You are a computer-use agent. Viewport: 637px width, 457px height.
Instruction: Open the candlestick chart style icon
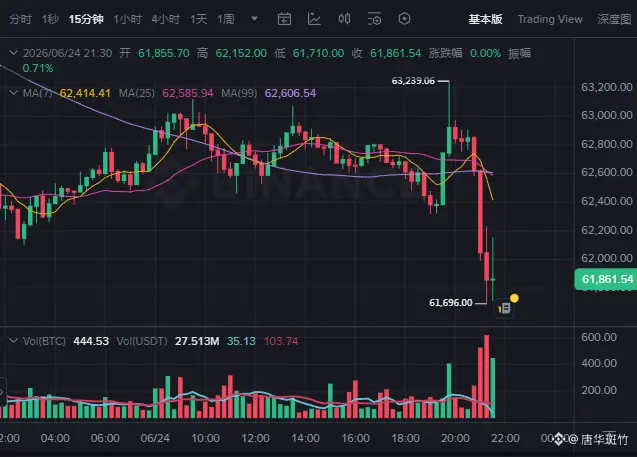(x=344, y=19)
